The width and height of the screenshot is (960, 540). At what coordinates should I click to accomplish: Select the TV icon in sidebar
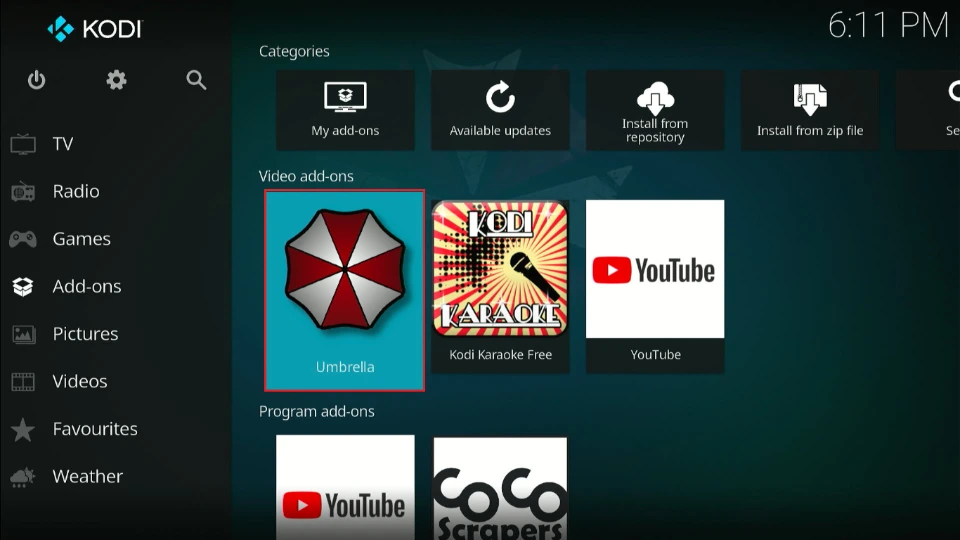(x=23, y=144)
